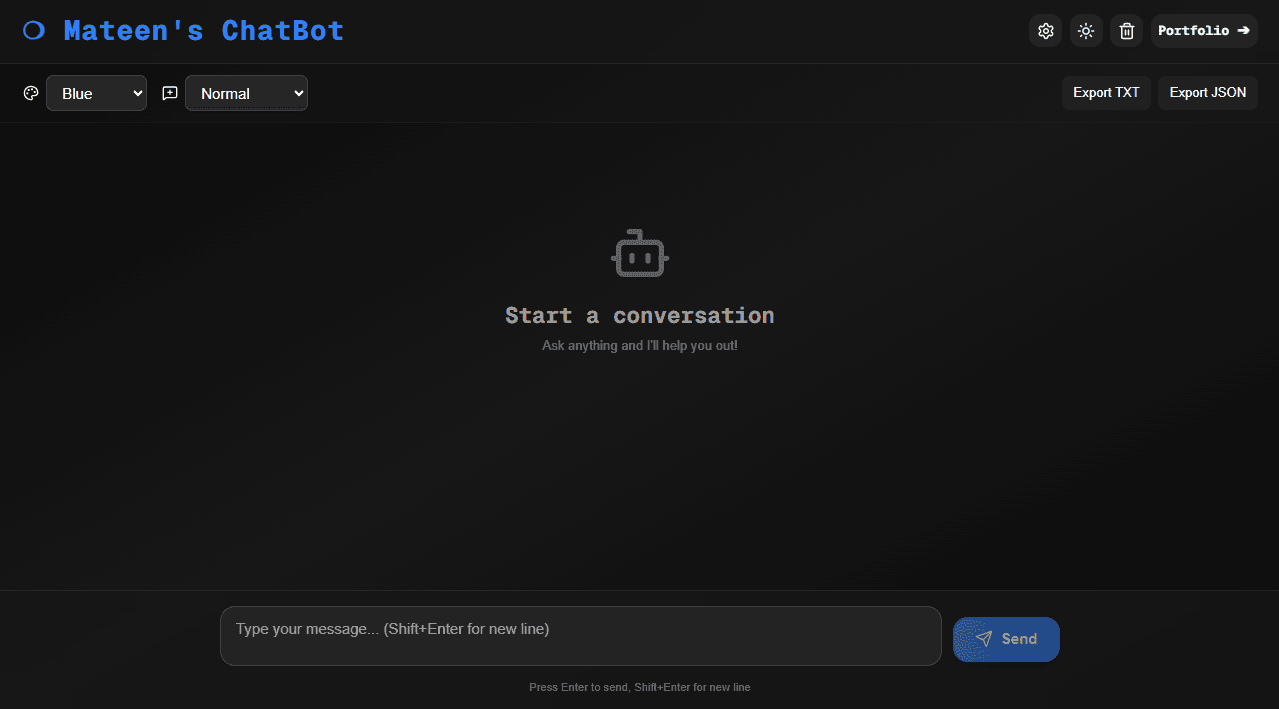Click the message input field

tap(580, 636)
